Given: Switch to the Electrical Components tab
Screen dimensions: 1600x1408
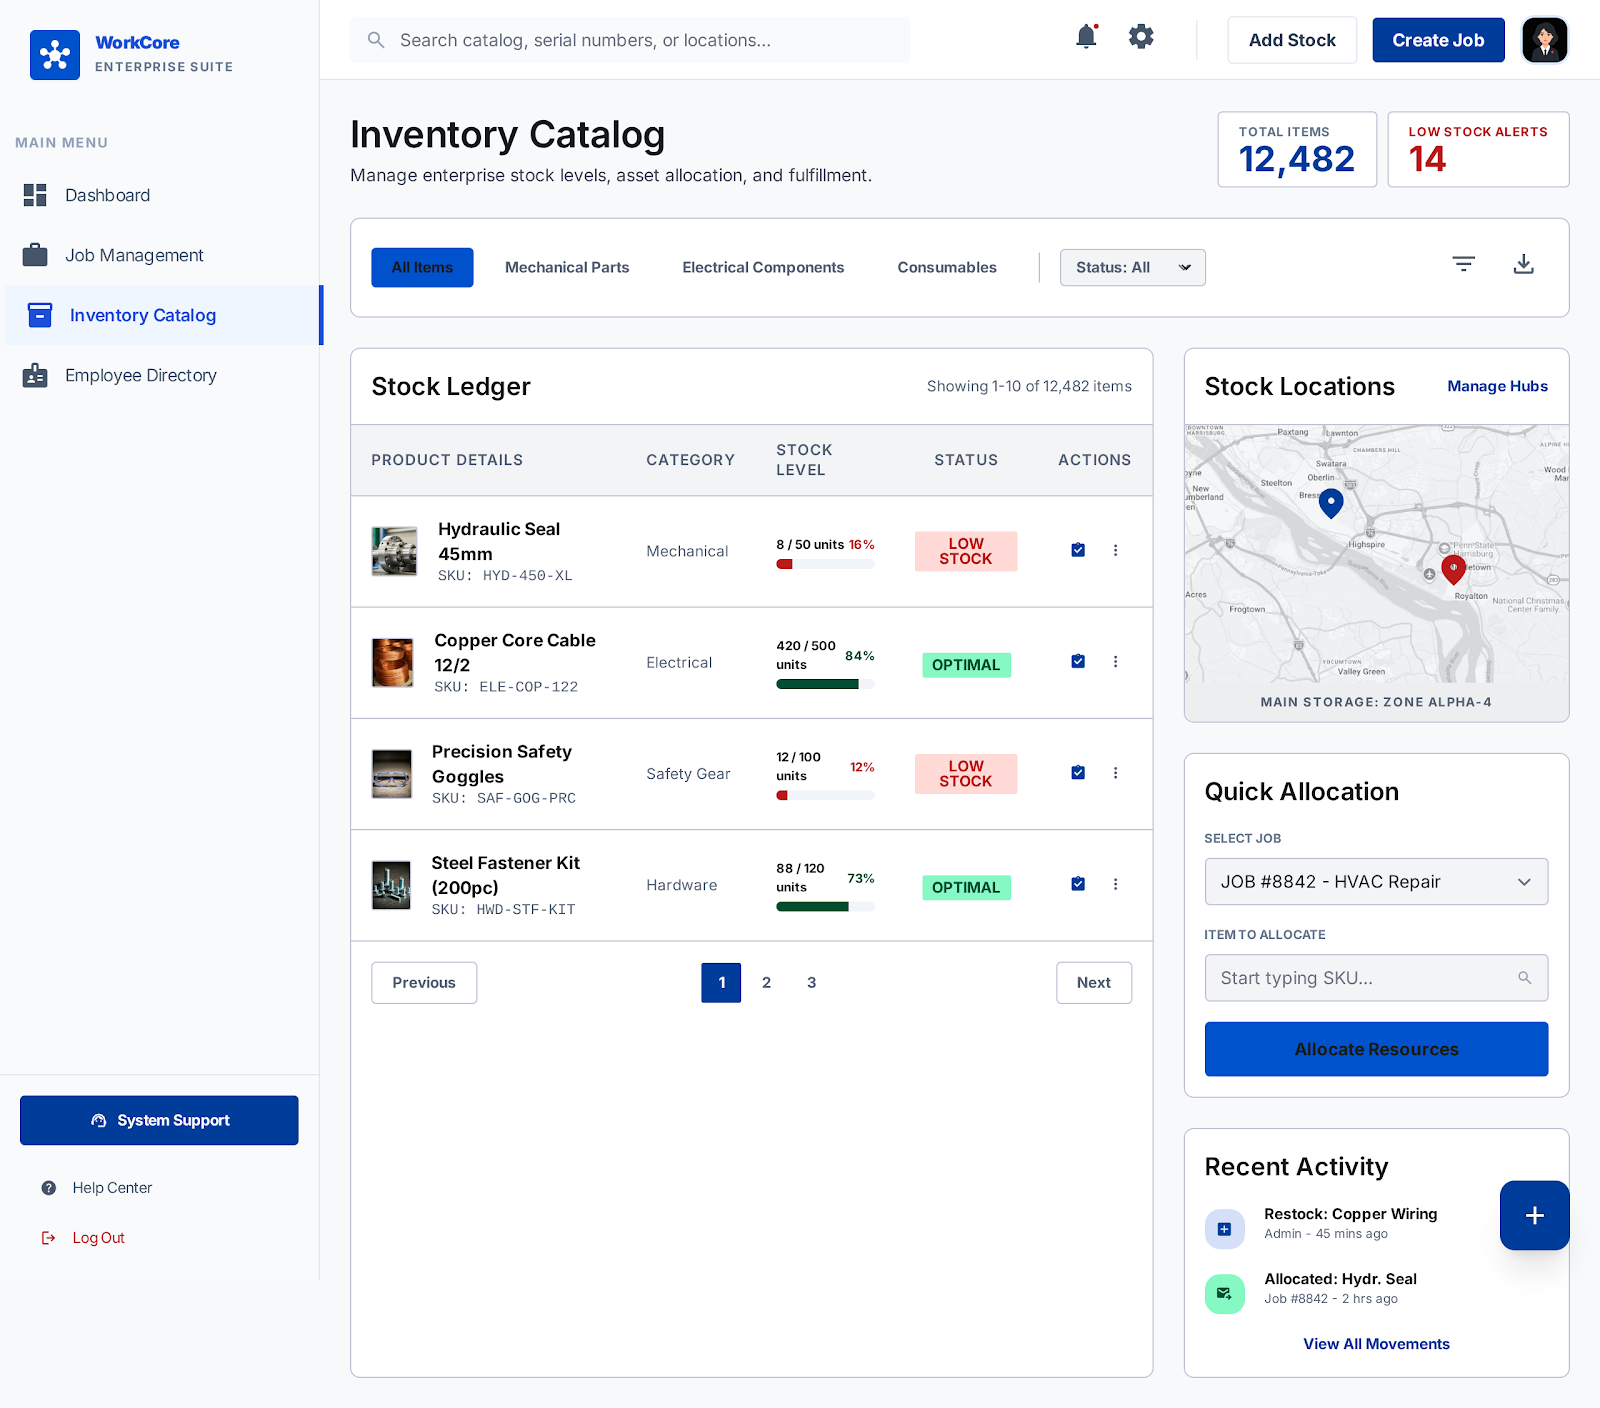Looking at the screenshot, I should [762, 267].
